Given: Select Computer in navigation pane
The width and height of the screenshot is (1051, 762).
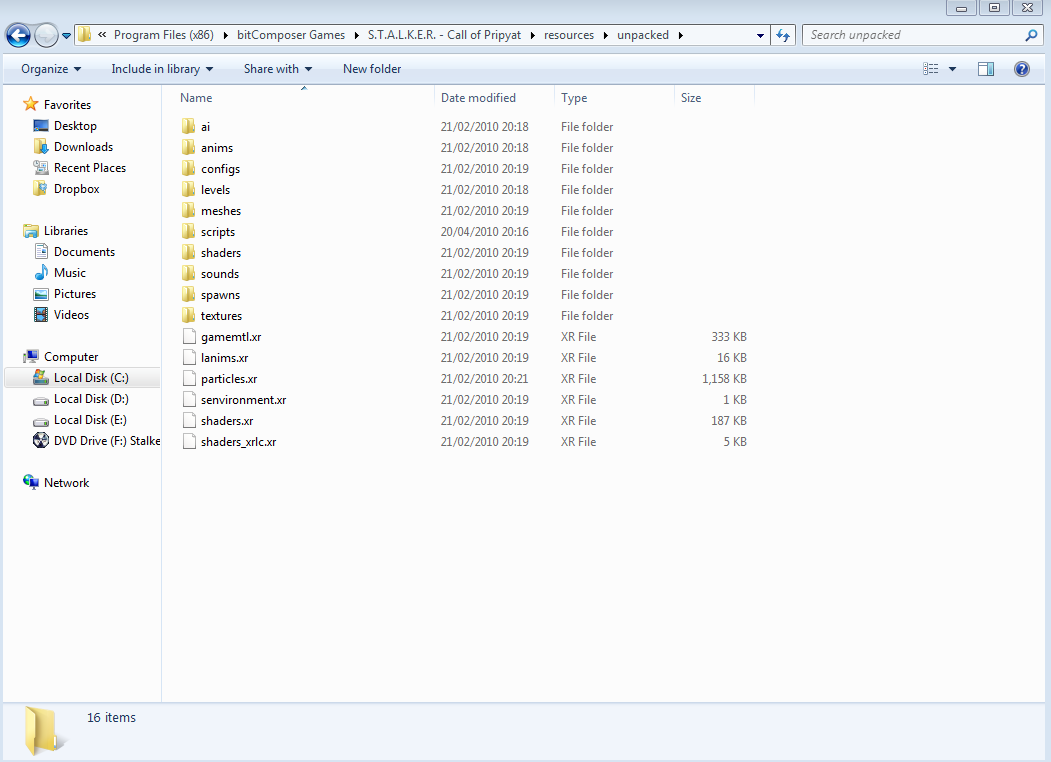Looking at the screenshot, I should 71,357.
